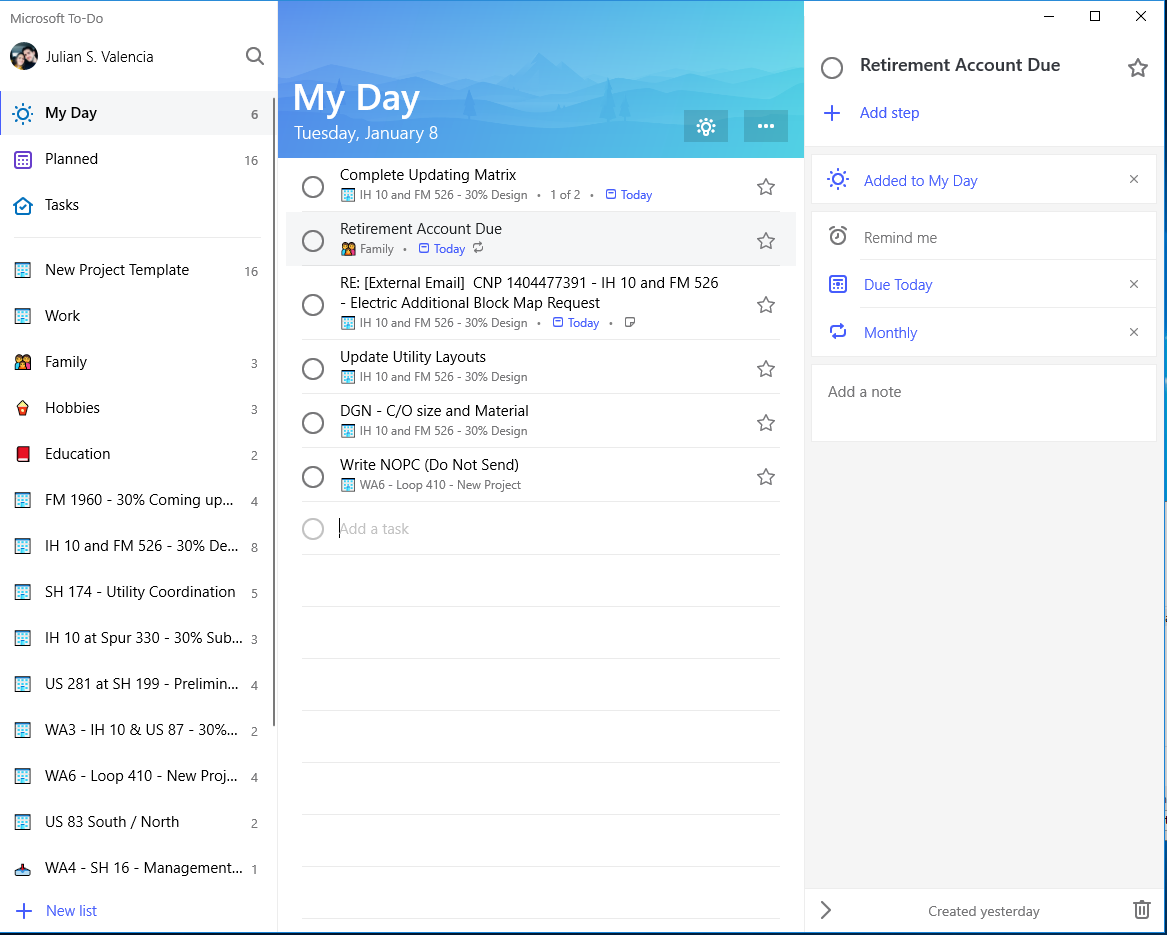
Task: Click the sun icon beside Added to My Day
Action: click(x=838, y=179)
